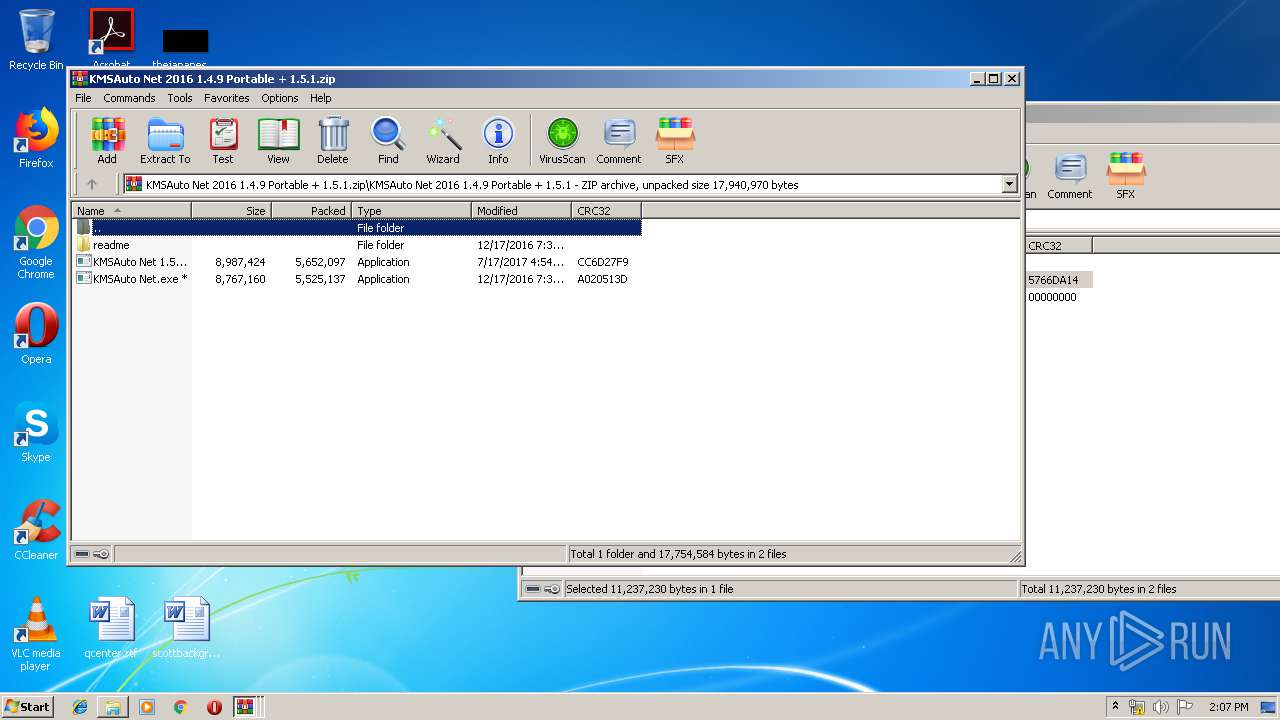Image resolution: width=1280 pixels, height=720 pixels.
Task: Click the archive path address field
Action: pyautogui.click(x=570, y=184)
